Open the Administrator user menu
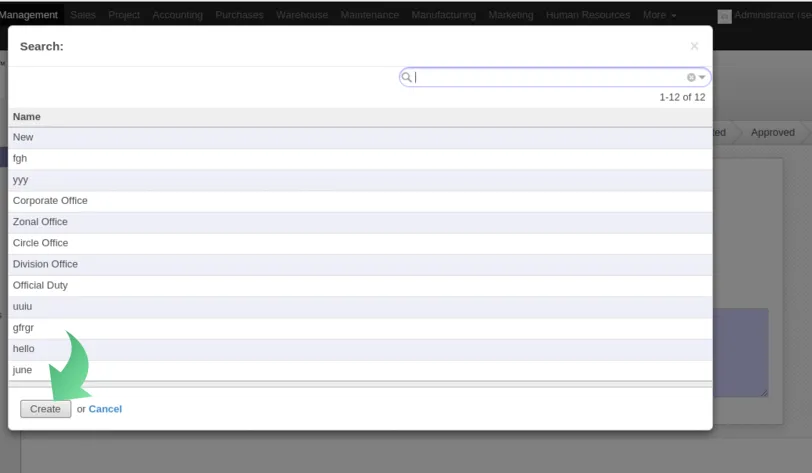Viewport: 812px width, 473px height. tap(765, 15)
